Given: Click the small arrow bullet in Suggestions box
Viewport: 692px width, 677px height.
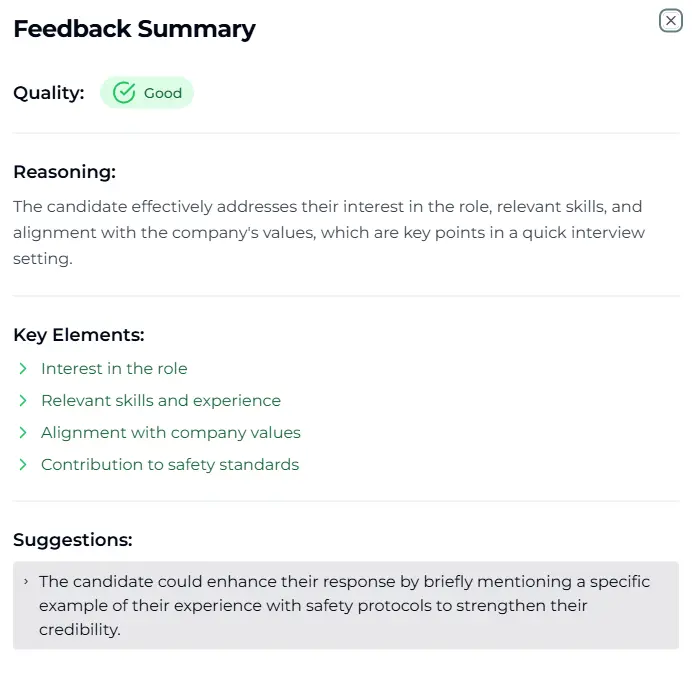Looking at the screenshot, I should click(x=25, y=581).
